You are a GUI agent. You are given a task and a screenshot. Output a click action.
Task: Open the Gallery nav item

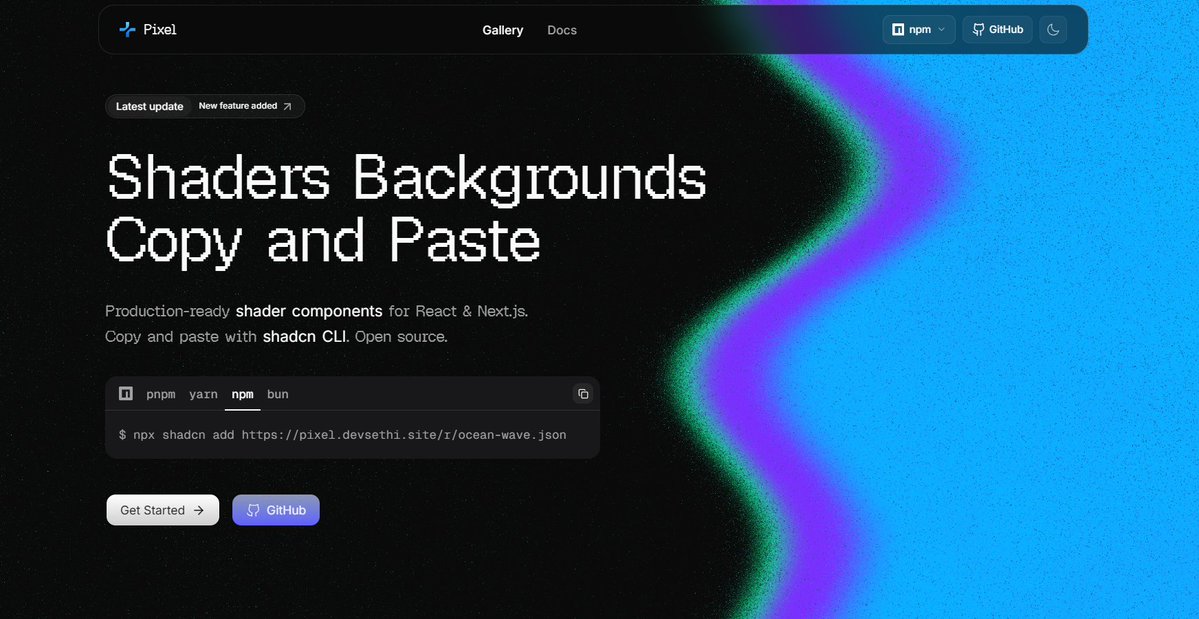point(502,31)
